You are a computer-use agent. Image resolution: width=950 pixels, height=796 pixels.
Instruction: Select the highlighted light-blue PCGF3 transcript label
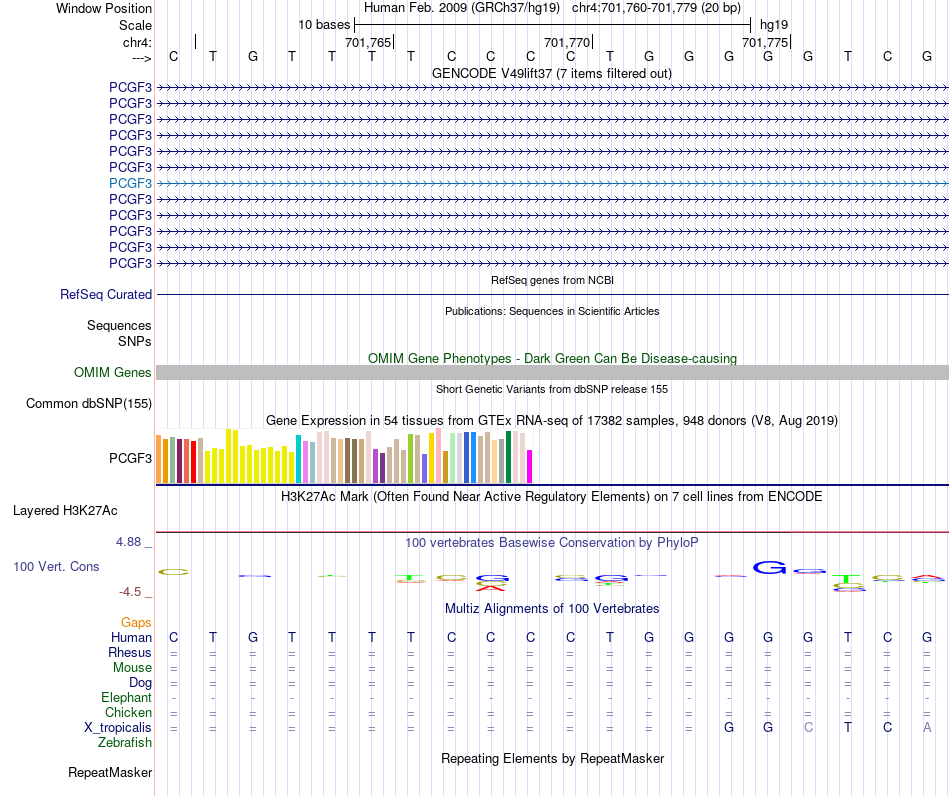(x=130, y=183)
